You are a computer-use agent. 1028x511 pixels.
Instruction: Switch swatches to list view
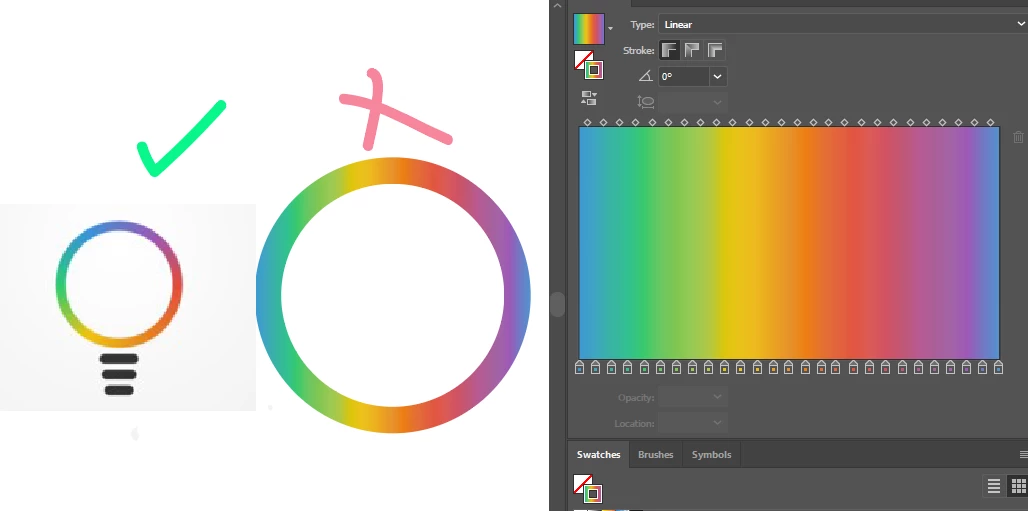pos(994,486)
